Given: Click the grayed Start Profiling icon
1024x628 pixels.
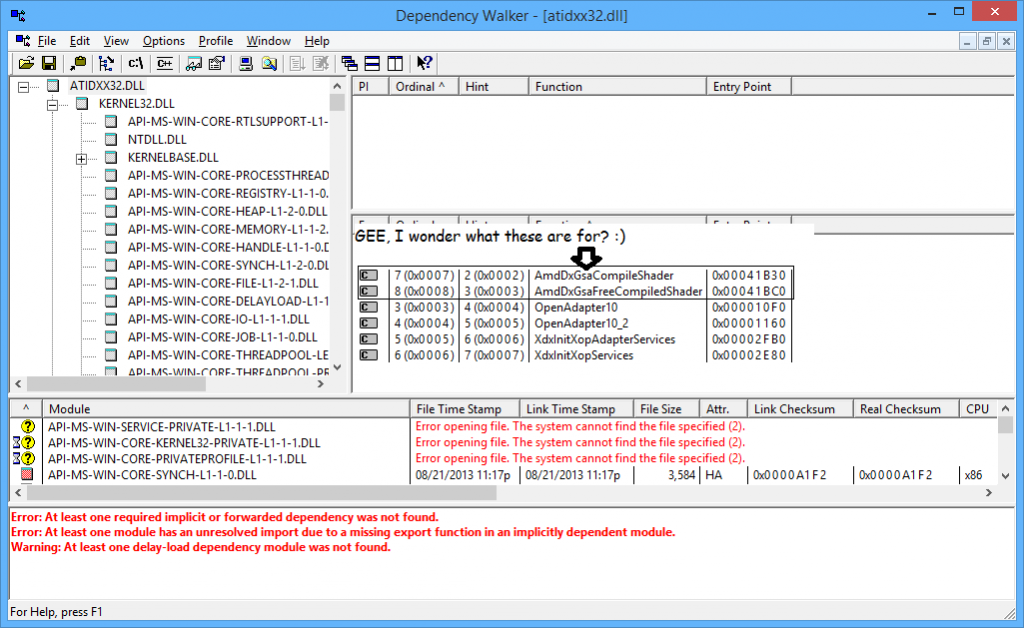Looking at the screenshot, I should (297, 63).
